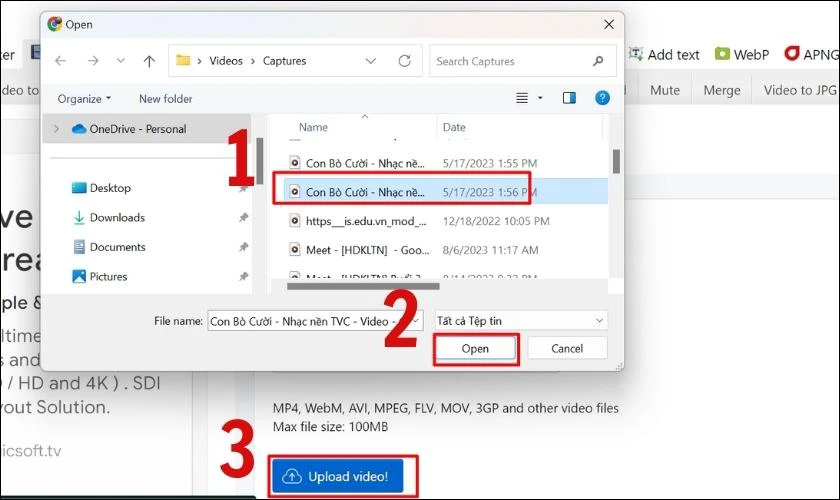840x500 pixels.
Task: Toggle the preview pane icon
Action: [569, 98]
